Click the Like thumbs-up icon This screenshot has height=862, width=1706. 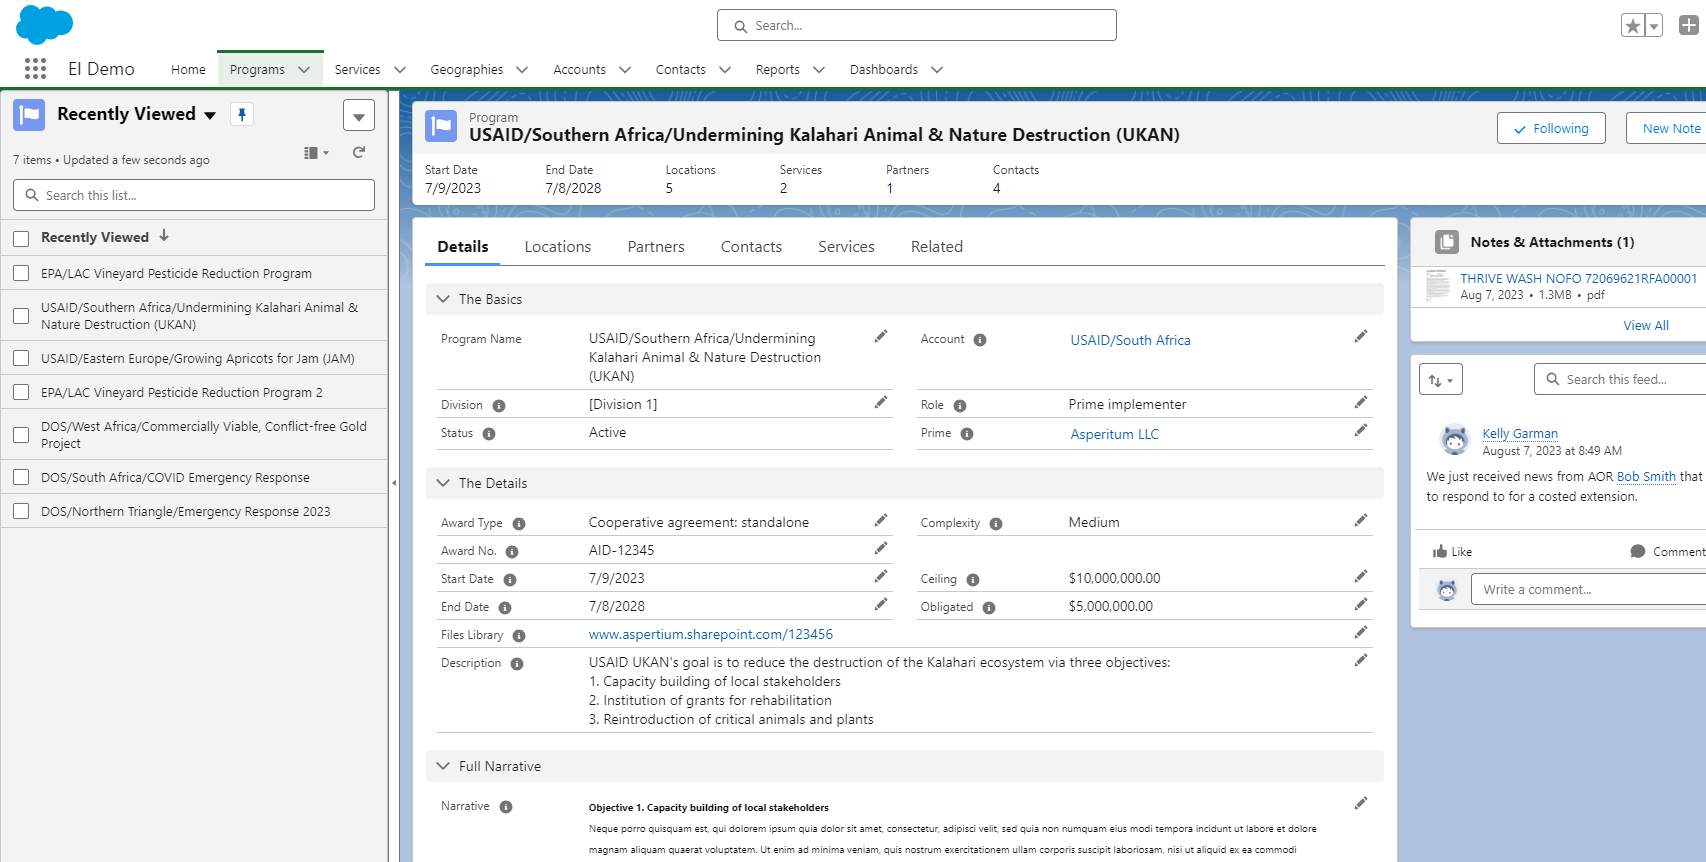[1440, 551]
